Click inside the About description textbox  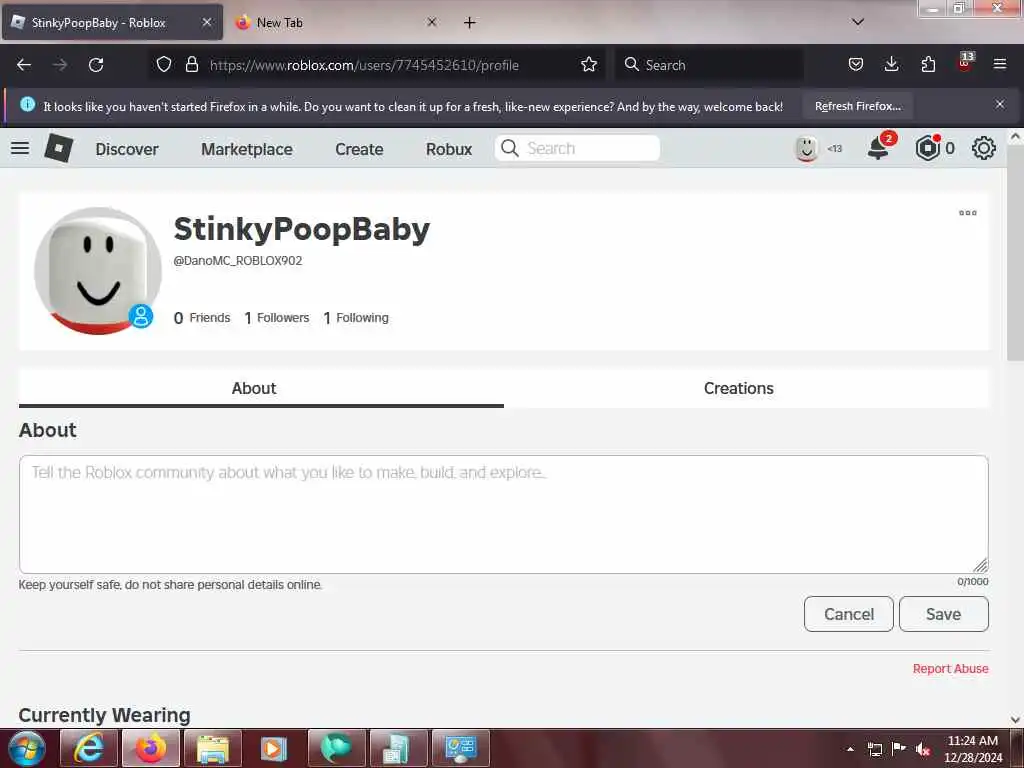[504, 515]
